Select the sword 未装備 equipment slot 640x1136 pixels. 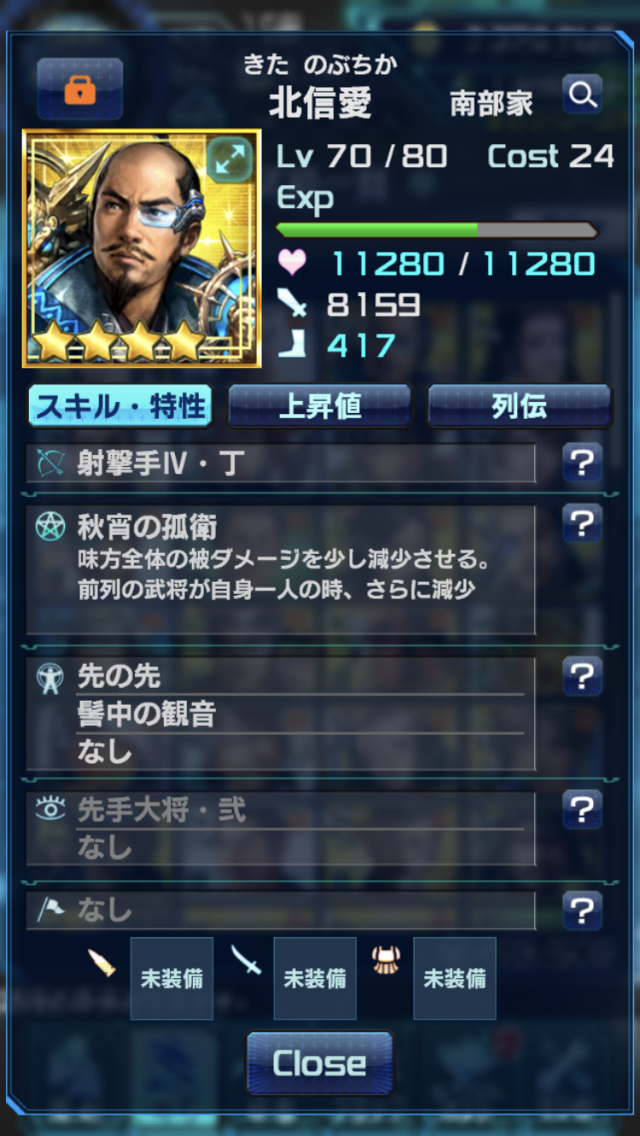[x=315, y=979]
